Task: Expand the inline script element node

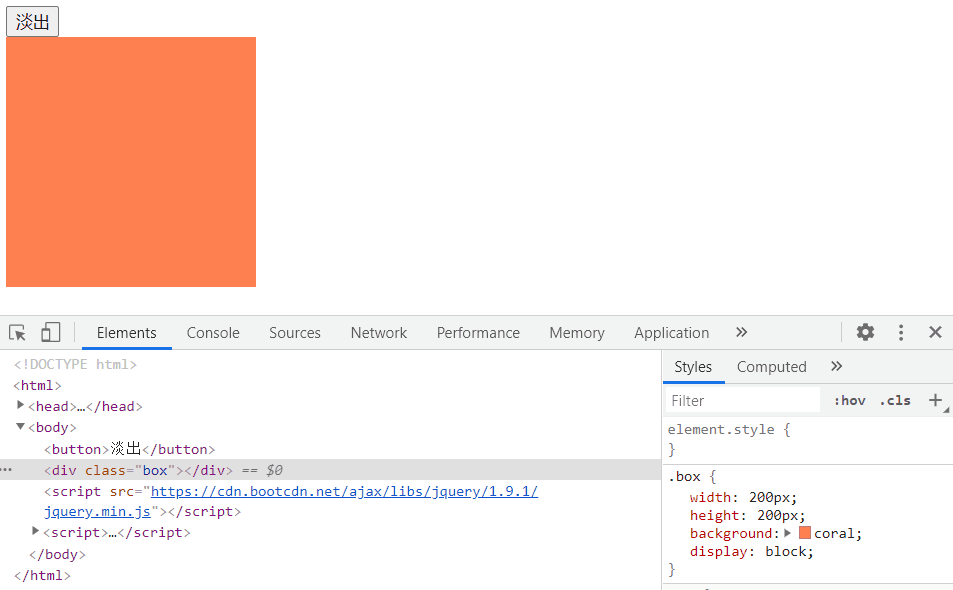Action: (36, 532)
